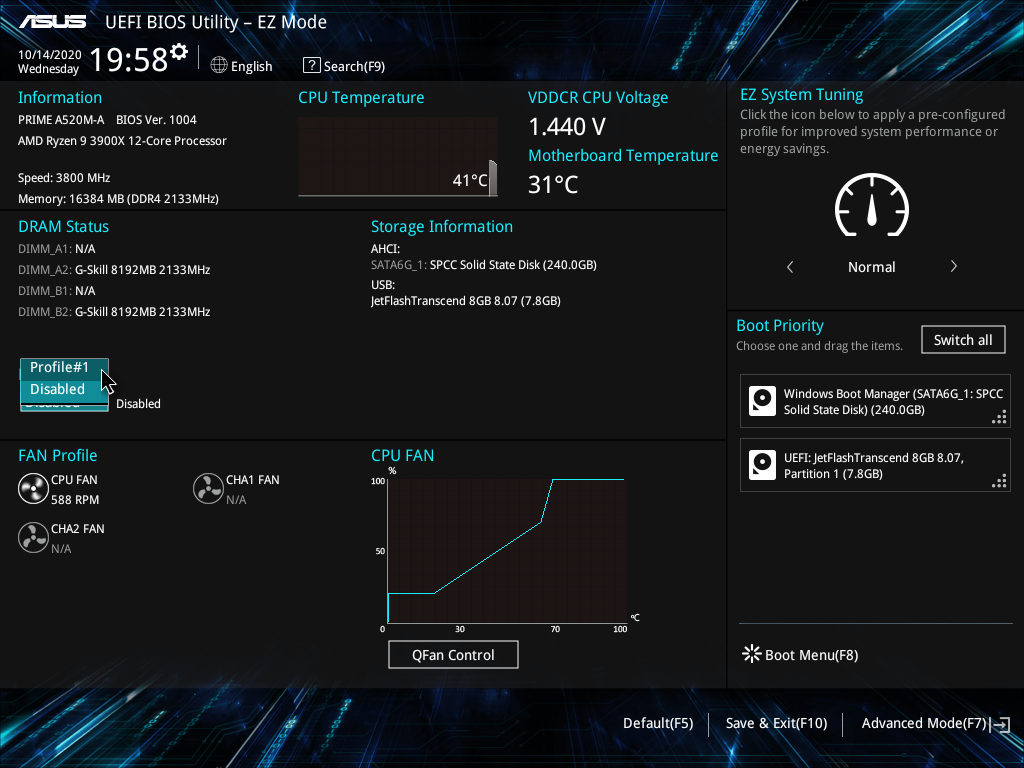
Task: Click the EZ System Tuning heading
Action: [x=801, y=95]
